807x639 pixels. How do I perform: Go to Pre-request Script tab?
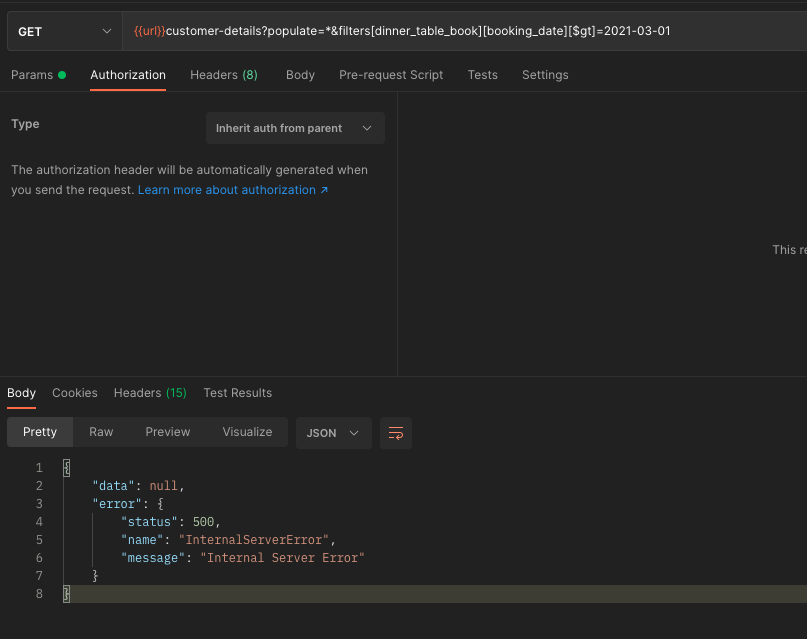(391, 75)
